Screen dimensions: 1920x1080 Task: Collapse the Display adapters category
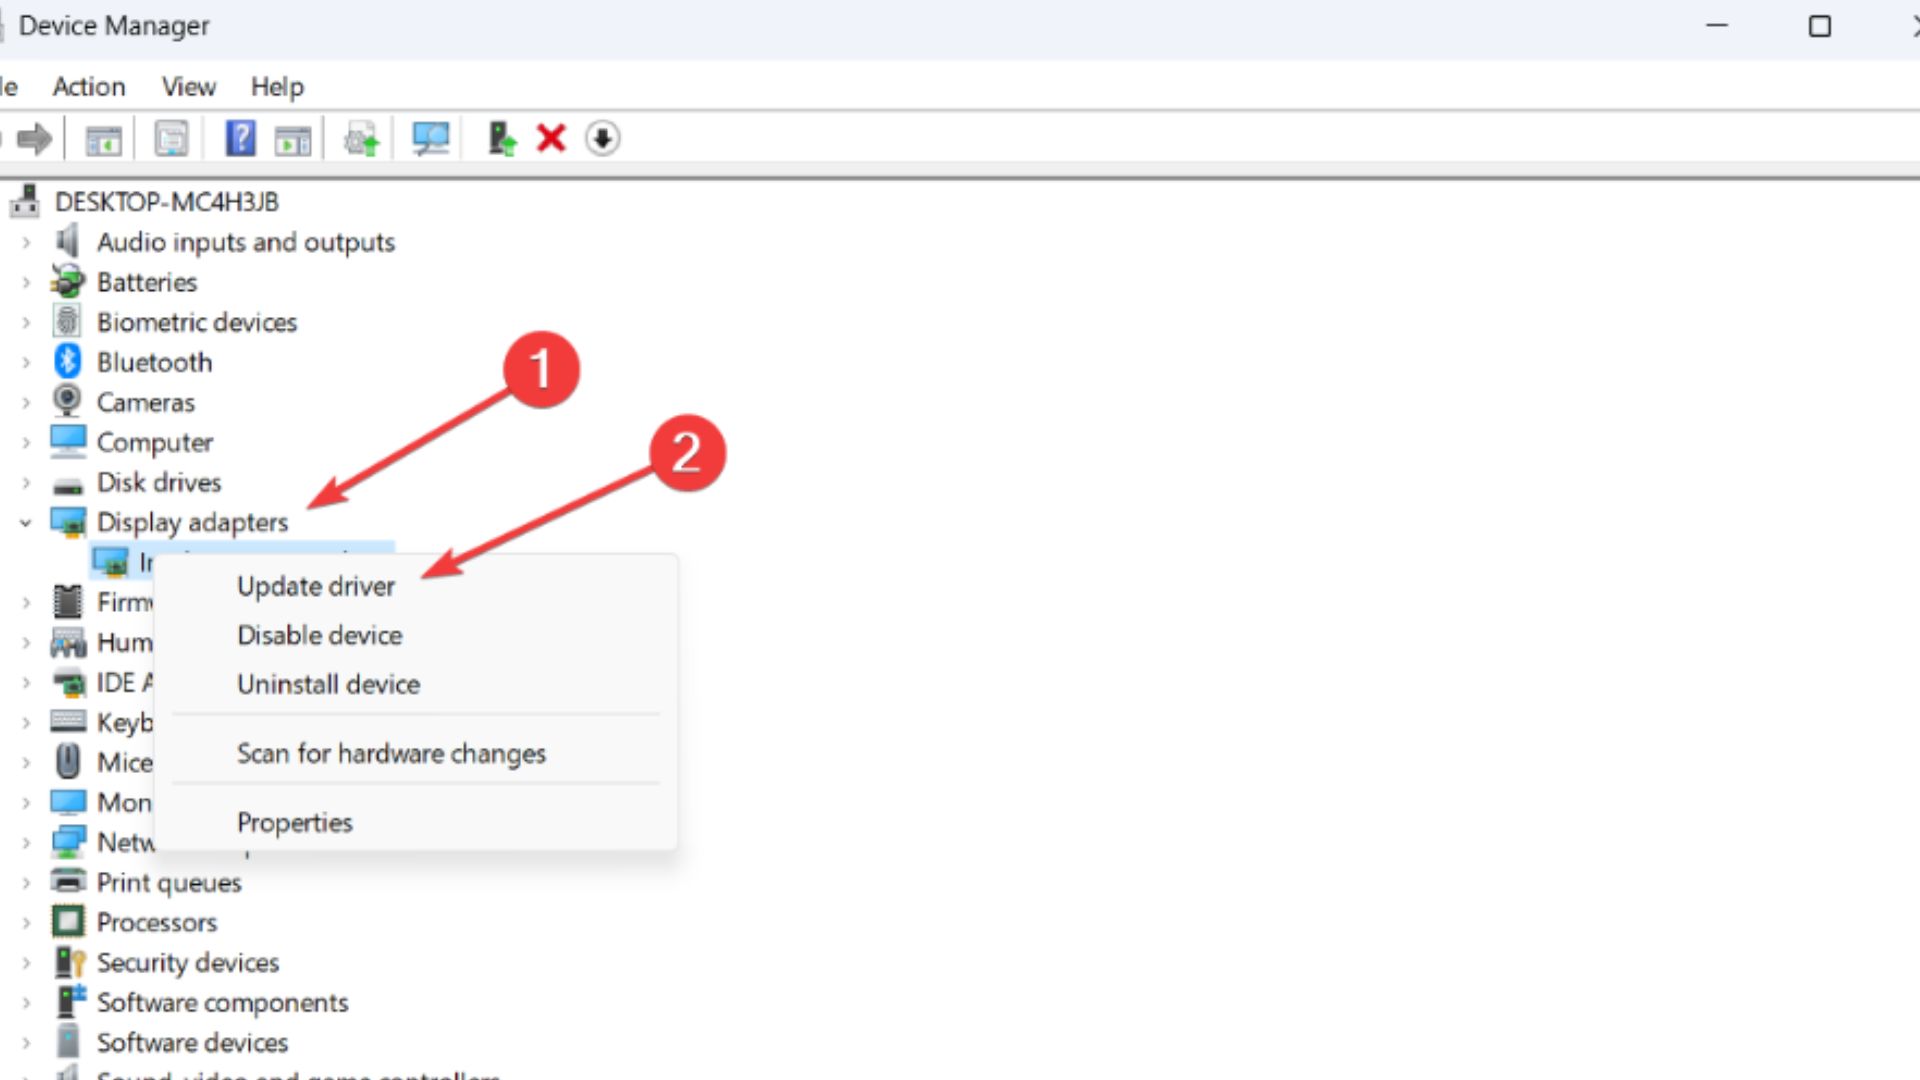28,521
